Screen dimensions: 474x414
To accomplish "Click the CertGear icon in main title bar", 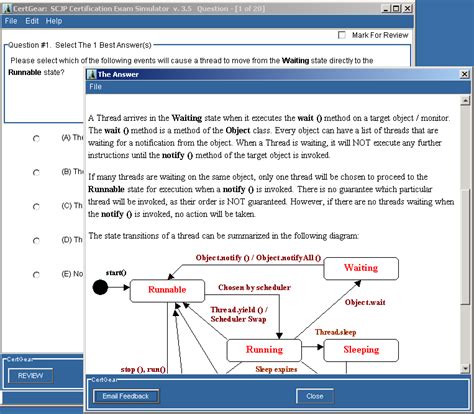I will click(x=7, y=9).
